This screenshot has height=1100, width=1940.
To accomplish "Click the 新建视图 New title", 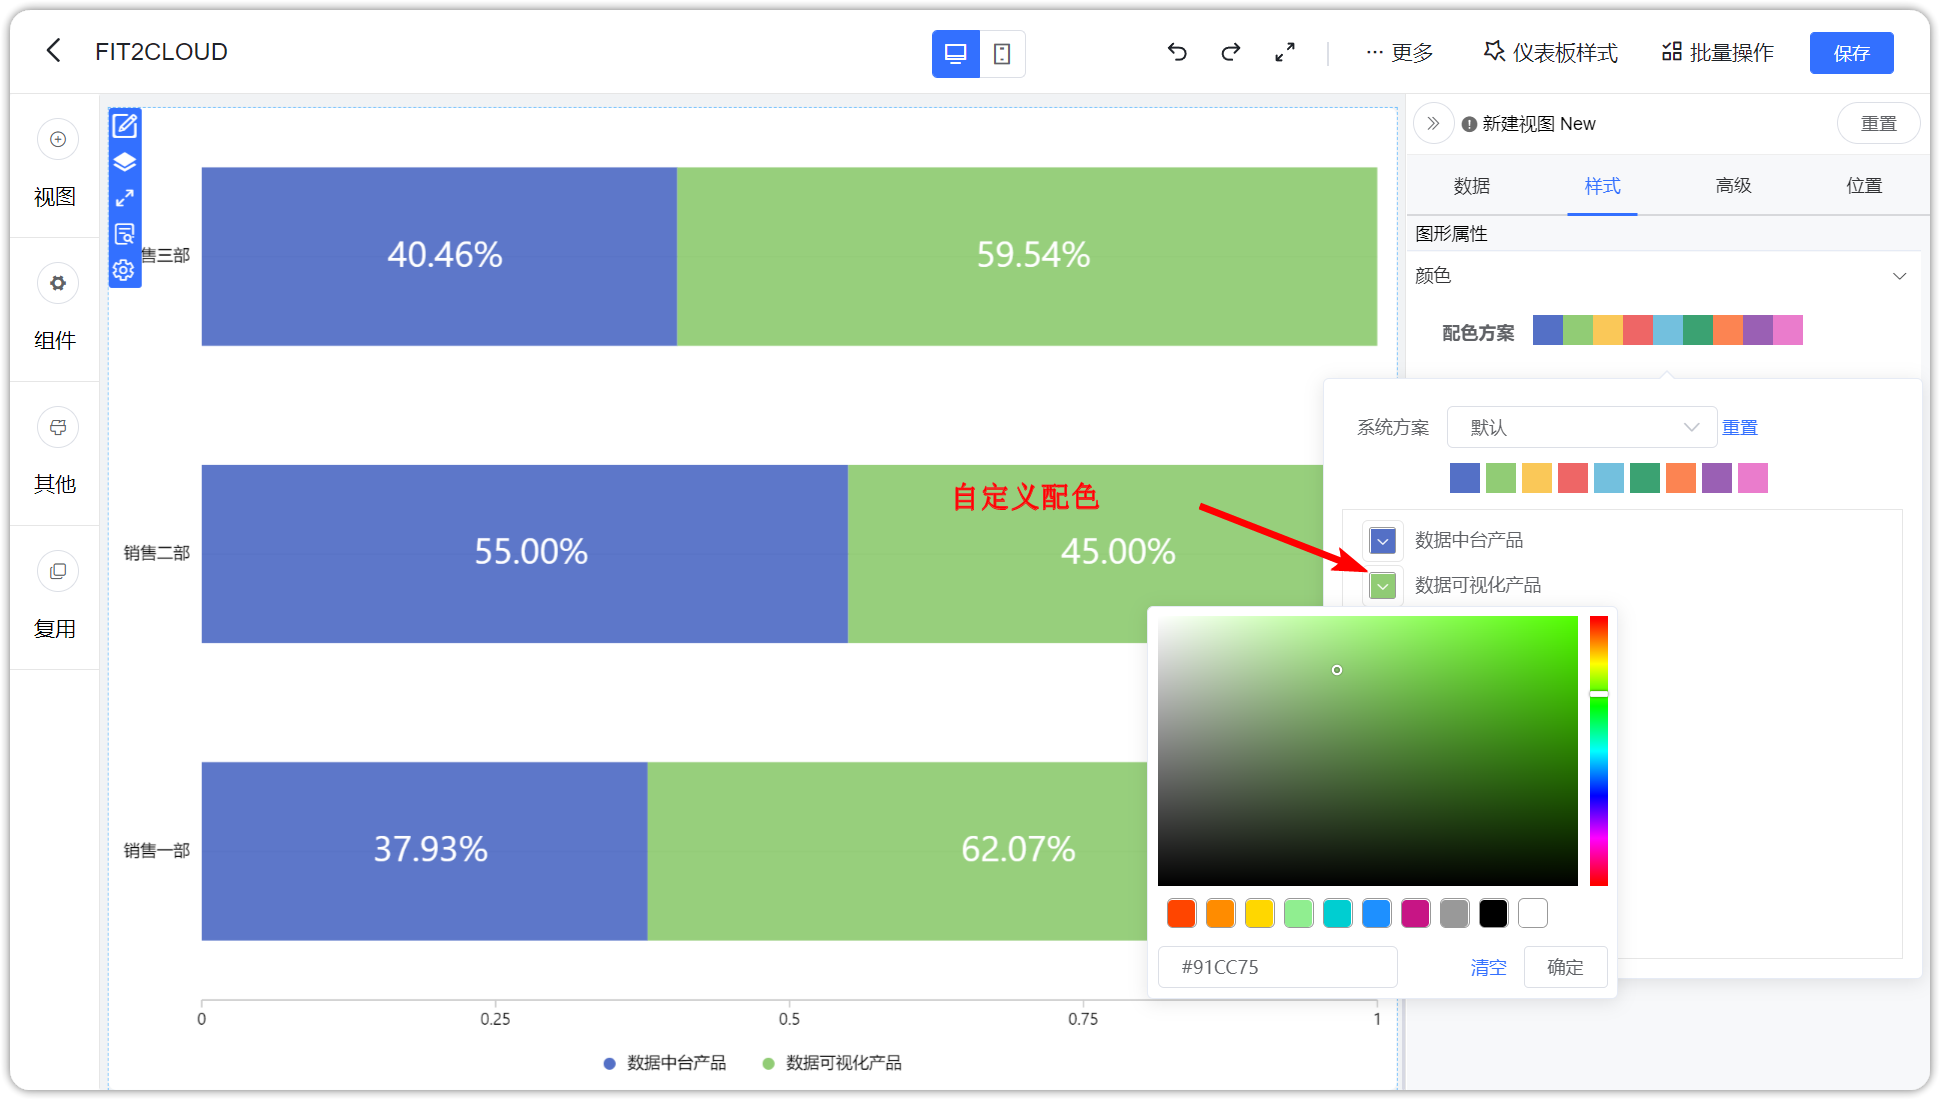I will tap(1539, 124).
